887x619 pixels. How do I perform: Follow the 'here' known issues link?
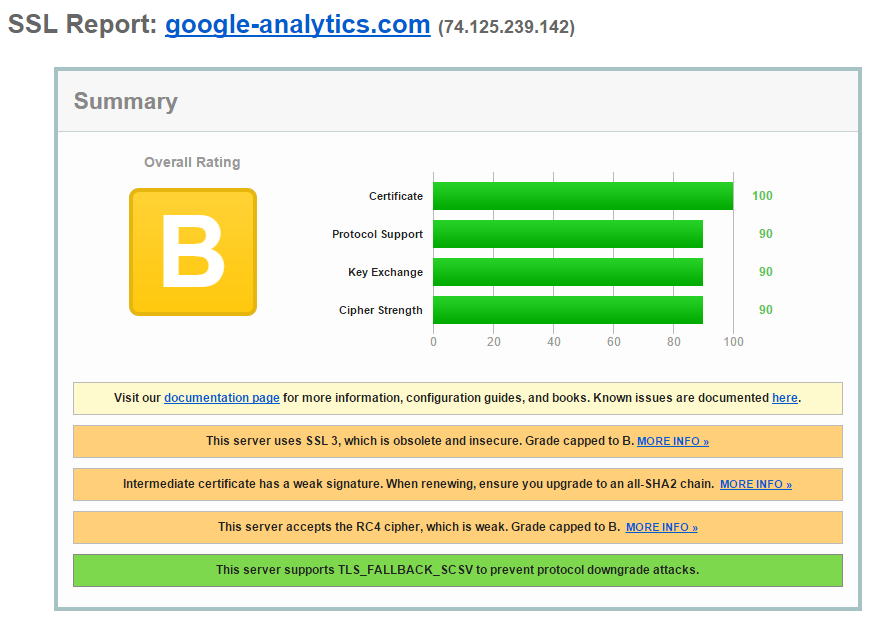784,398
